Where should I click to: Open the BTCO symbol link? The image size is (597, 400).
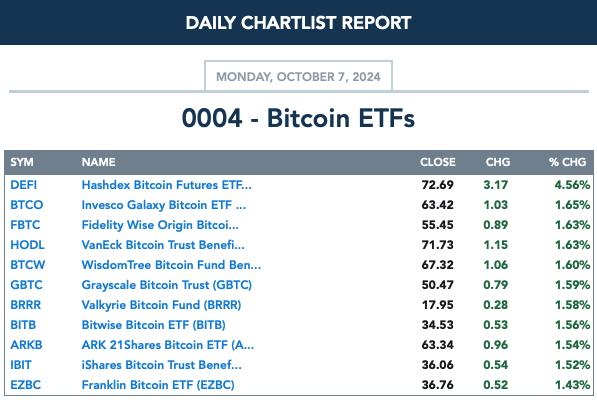(27, 205)
